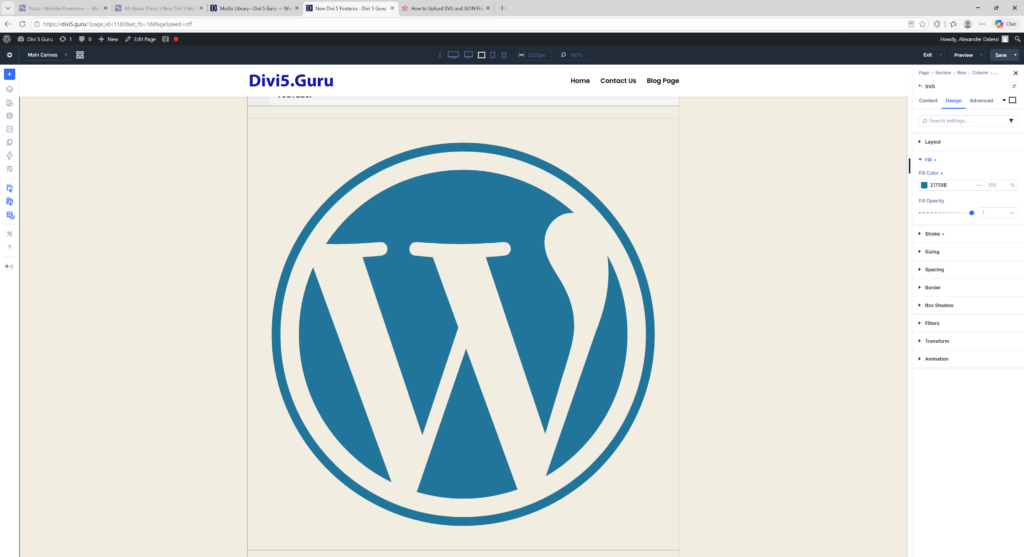This screenshot has height=557, width=1024.
Task: Open the database icon in left sidebar
Action: (x=9, y=116)
